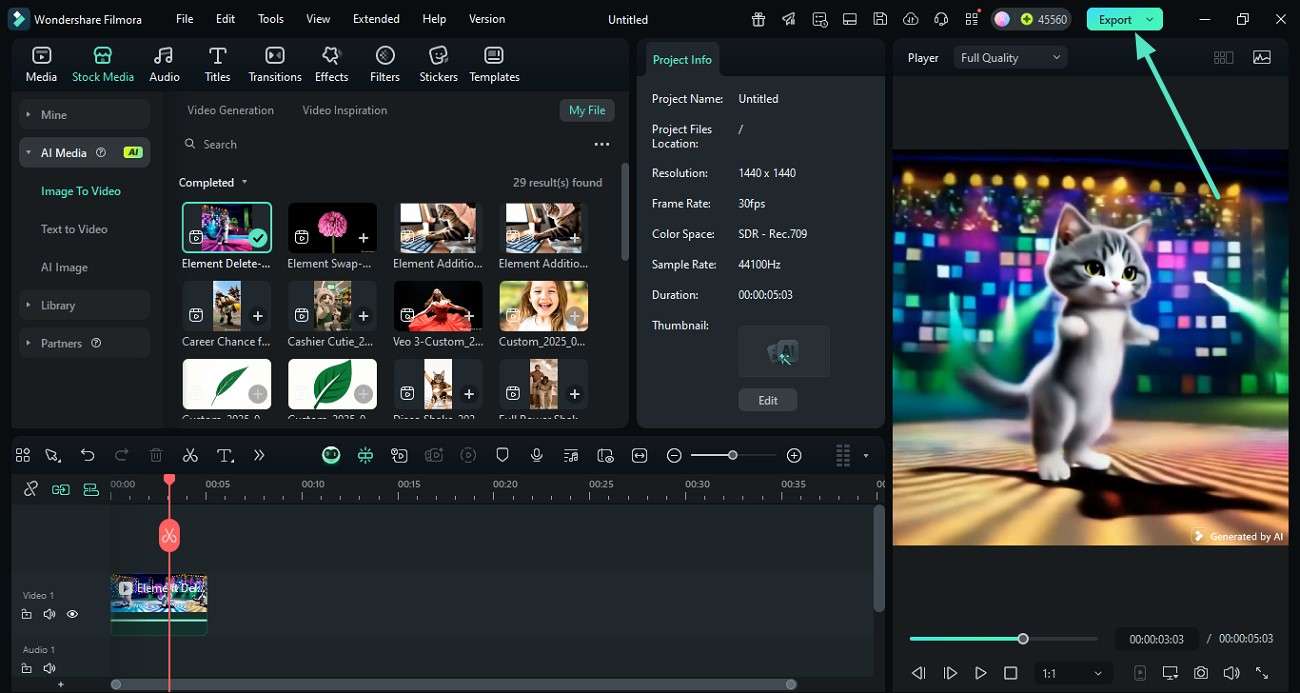Click the timeline video clip

159,604
